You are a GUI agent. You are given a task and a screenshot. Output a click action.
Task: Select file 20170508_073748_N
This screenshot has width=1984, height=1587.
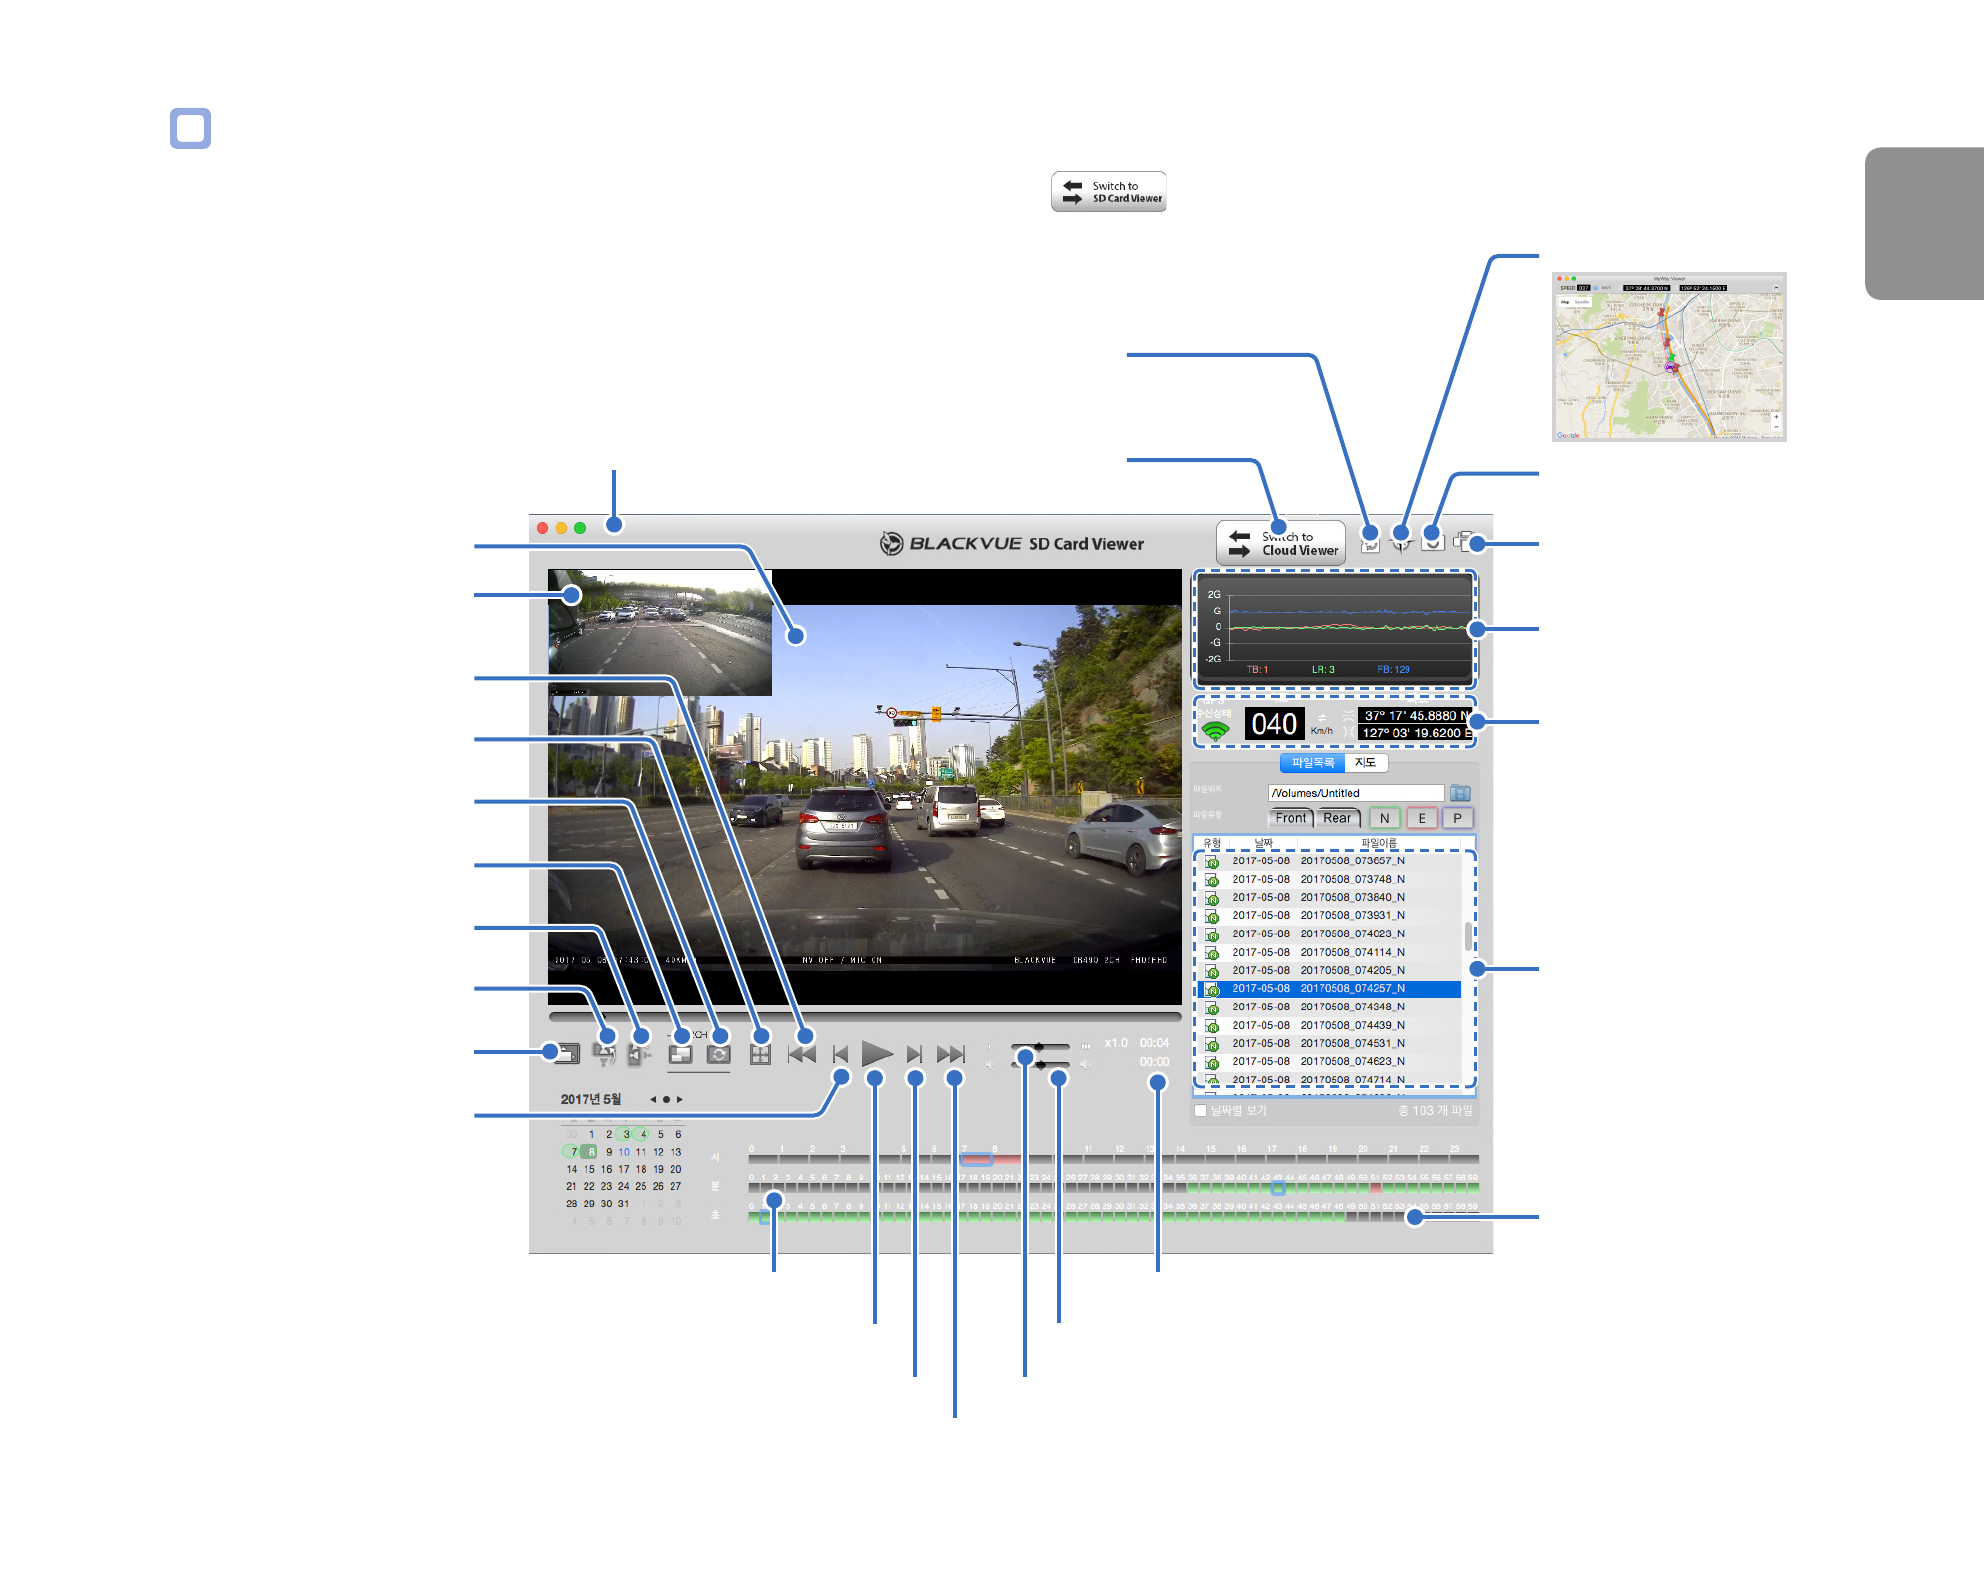pyautogui.click(x=1330, y=879)
